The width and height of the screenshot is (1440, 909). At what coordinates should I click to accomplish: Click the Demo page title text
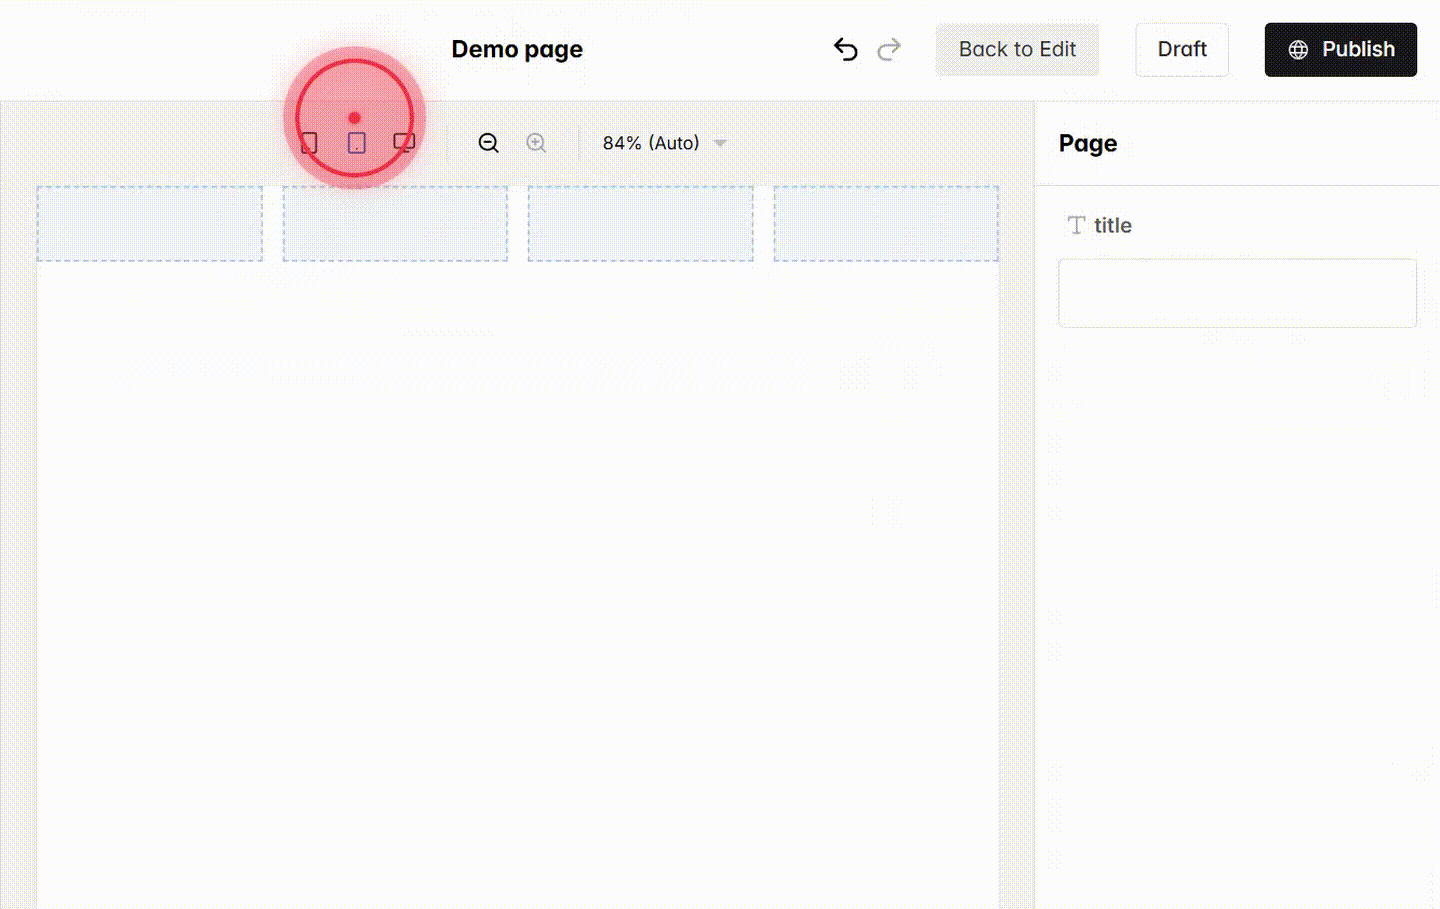[517, 49]
